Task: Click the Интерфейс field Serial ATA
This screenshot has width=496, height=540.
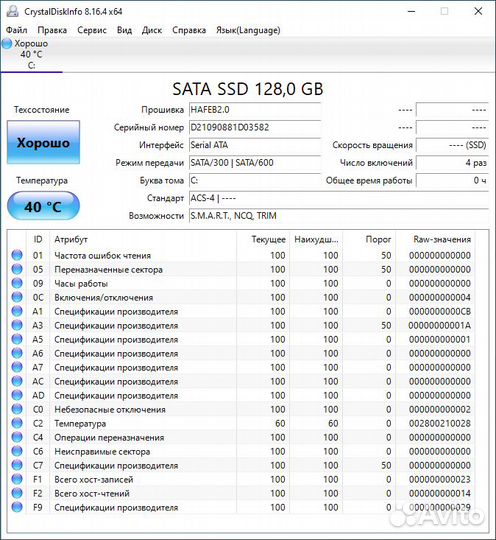Action: [x=255, y=145]
